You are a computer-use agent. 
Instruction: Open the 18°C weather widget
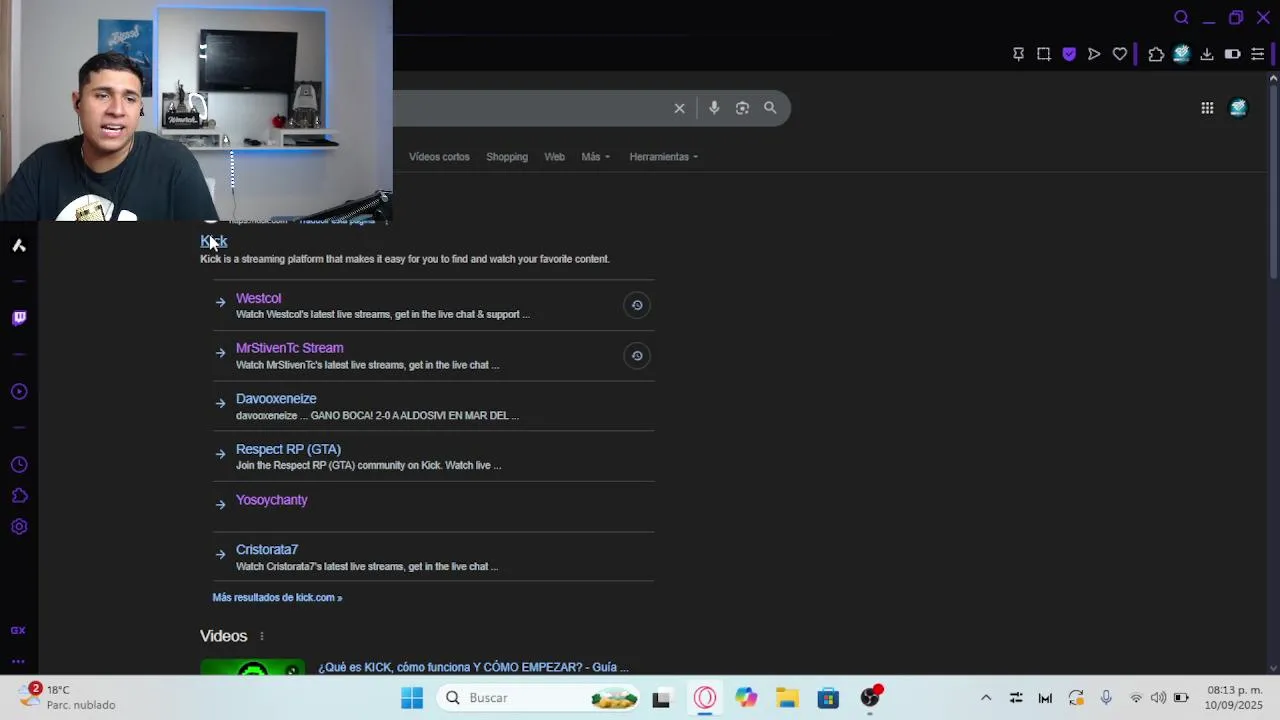pos(68,697)
